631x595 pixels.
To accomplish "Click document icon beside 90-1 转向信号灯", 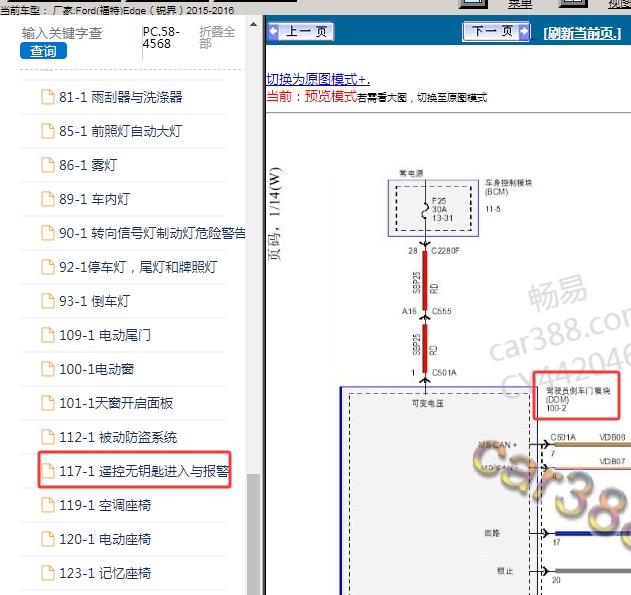I will point(48,233).
